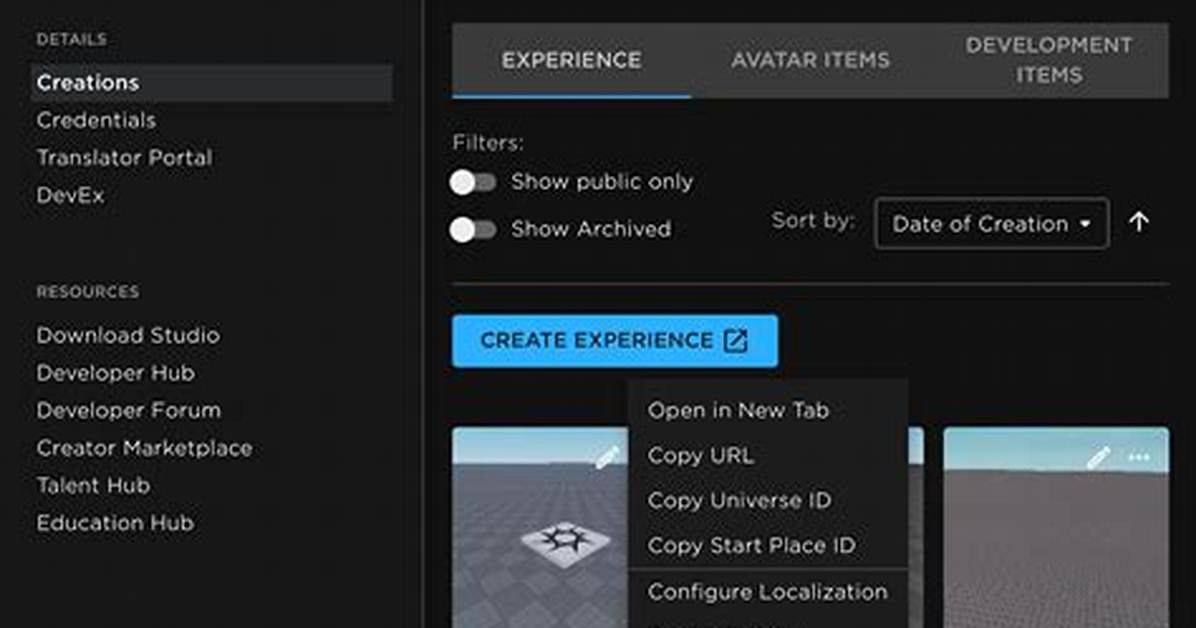Screen dimensions: 1196x628
Task: Switch to the Development Items tab
Action: click(x=1049, y=60)
